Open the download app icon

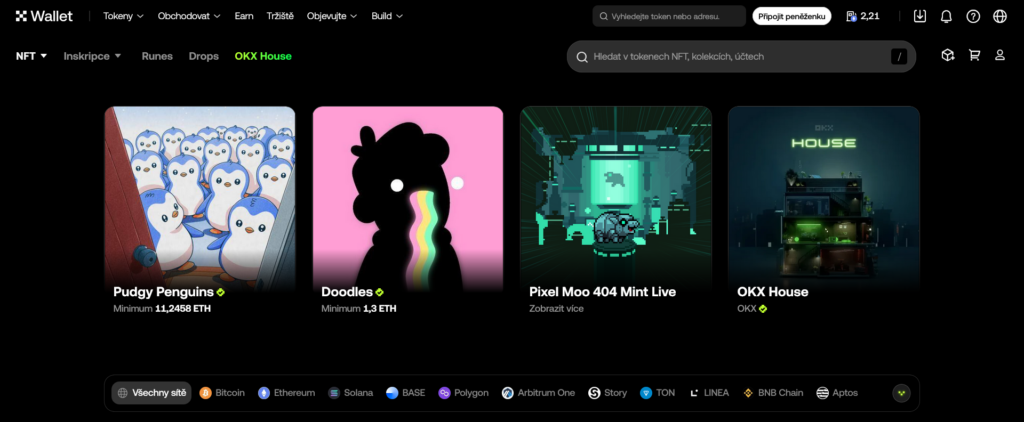(x=920, y=16)
